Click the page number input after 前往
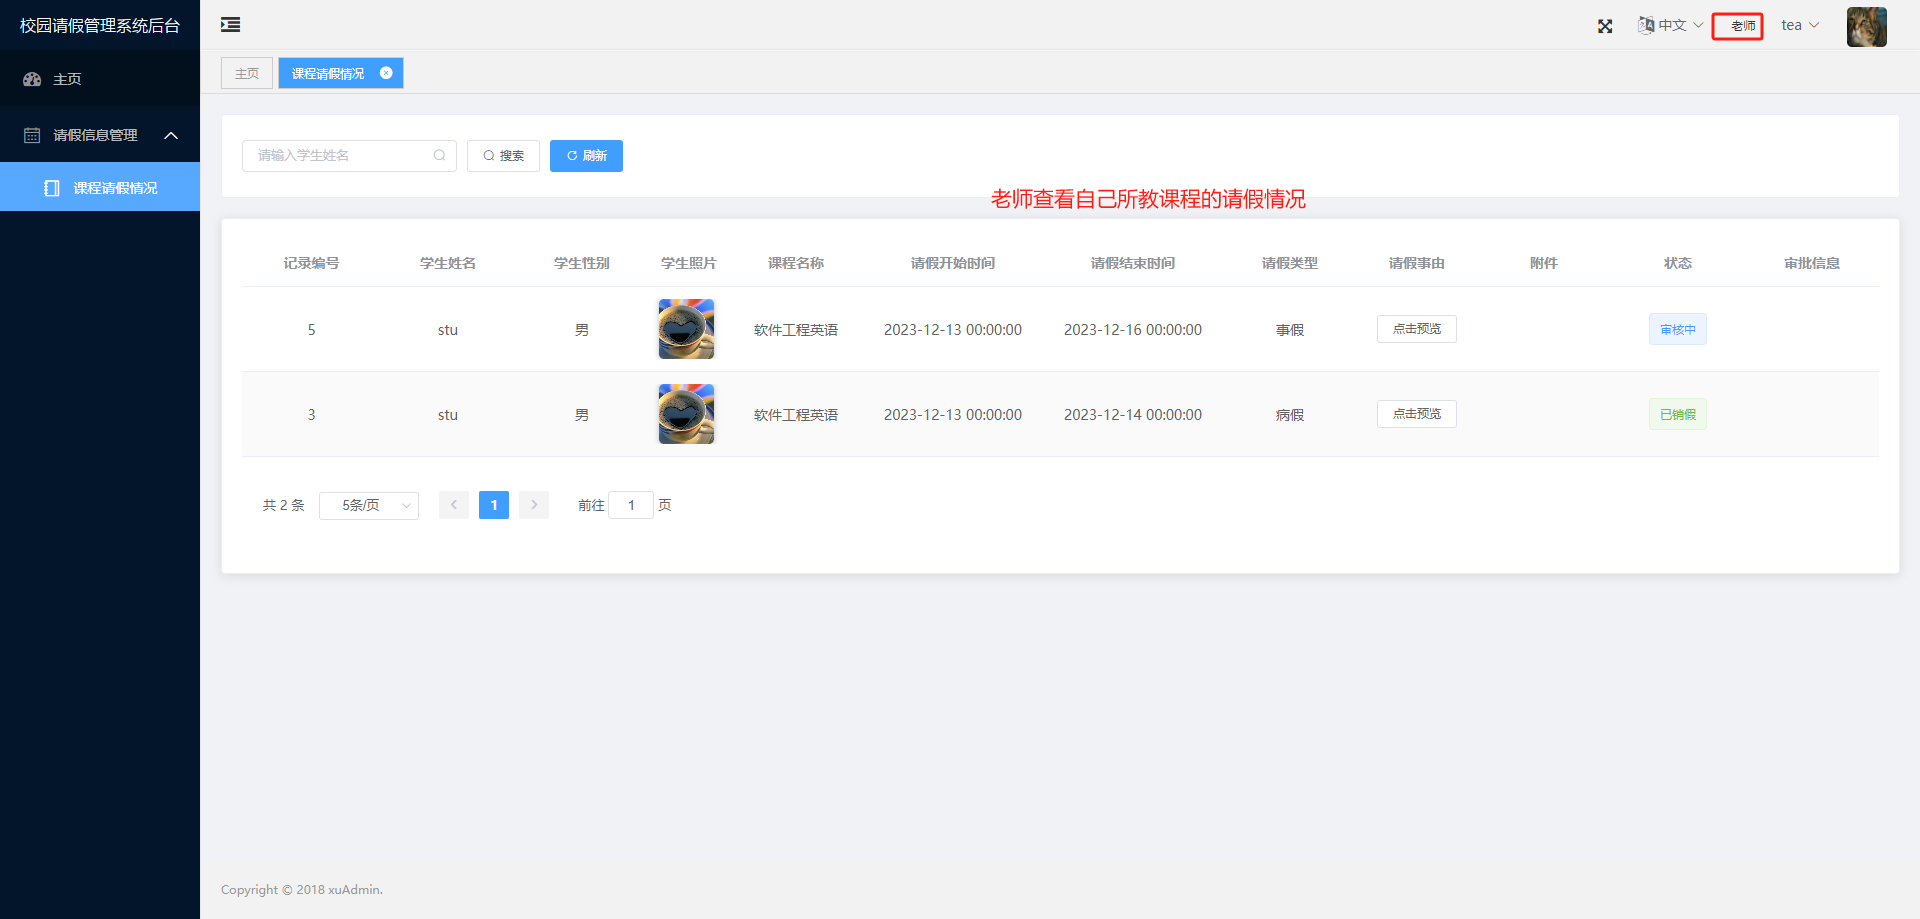Screen dimensions: 1920x919 631,505
